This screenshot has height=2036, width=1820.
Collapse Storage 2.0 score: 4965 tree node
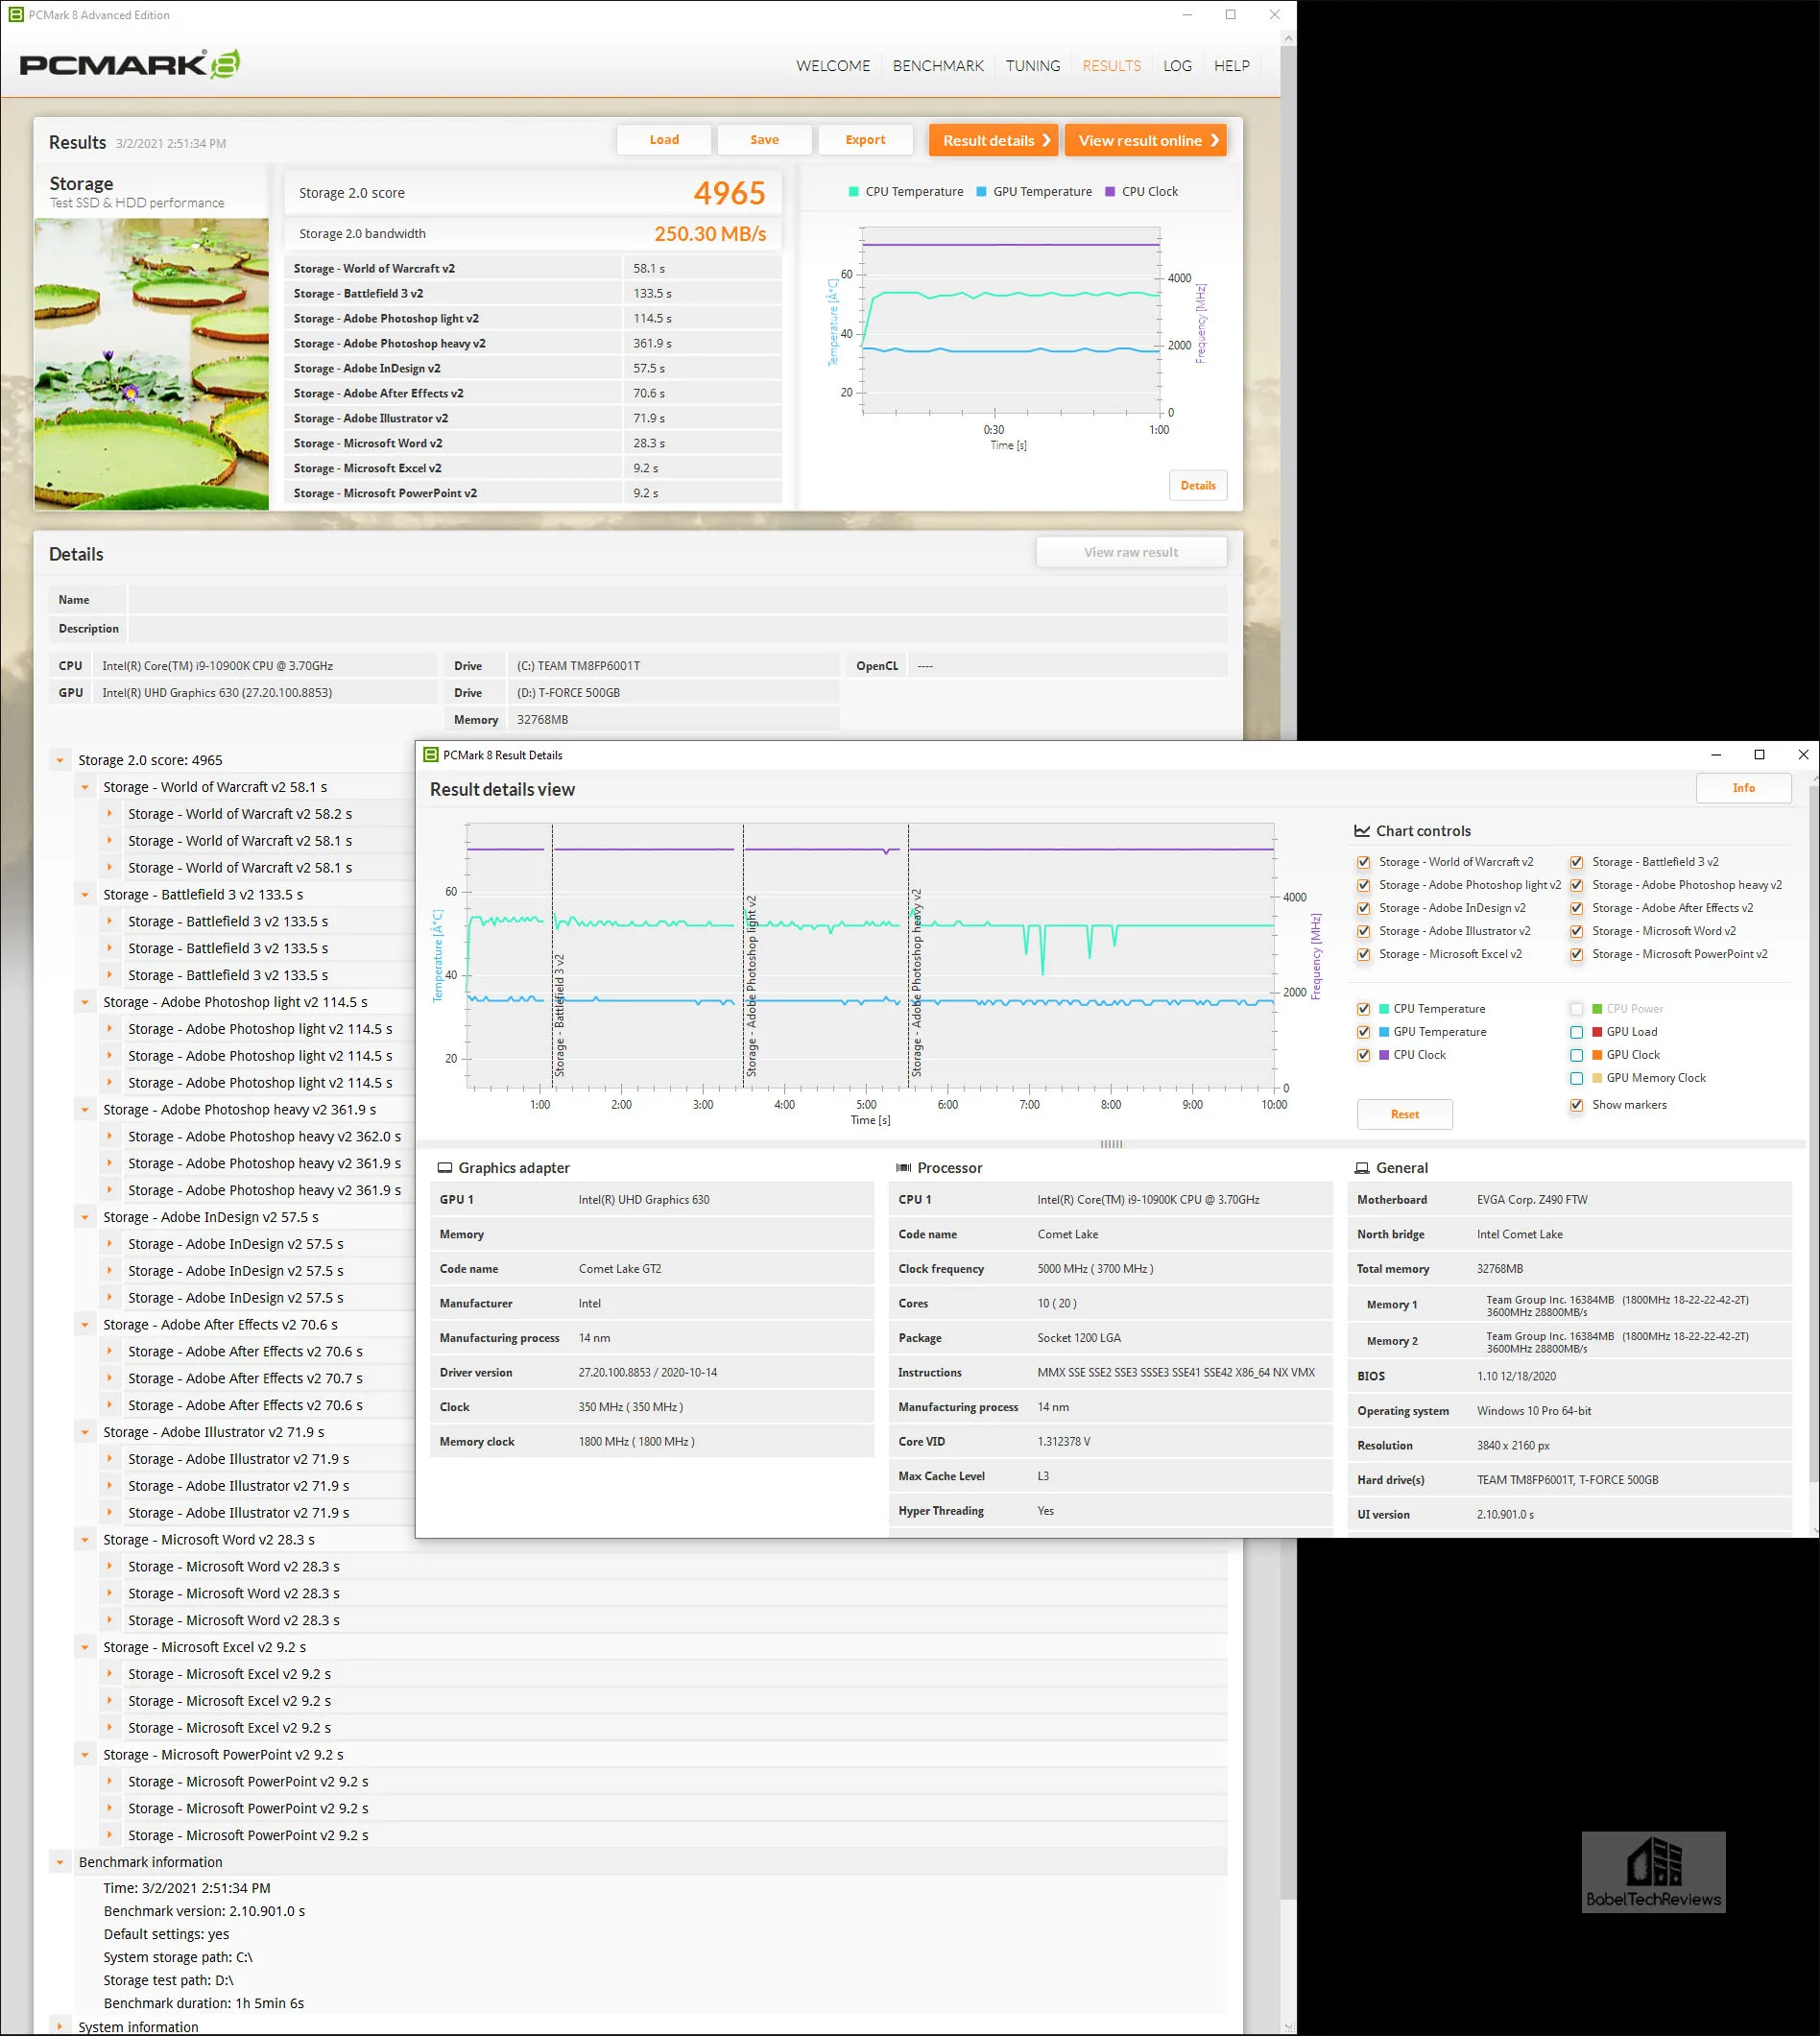(x=60, y=760)
